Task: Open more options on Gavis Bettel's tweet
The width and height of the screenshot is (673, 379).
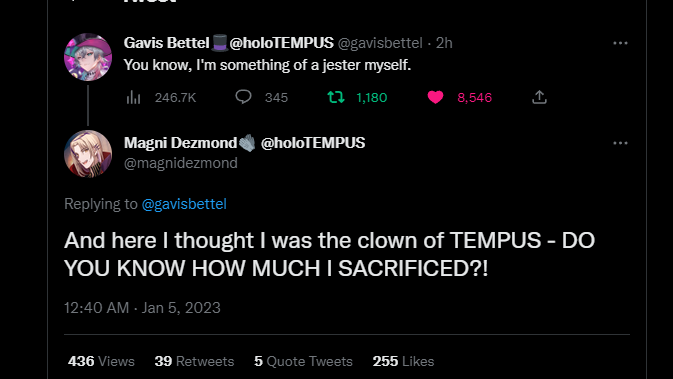Action: 620,43
